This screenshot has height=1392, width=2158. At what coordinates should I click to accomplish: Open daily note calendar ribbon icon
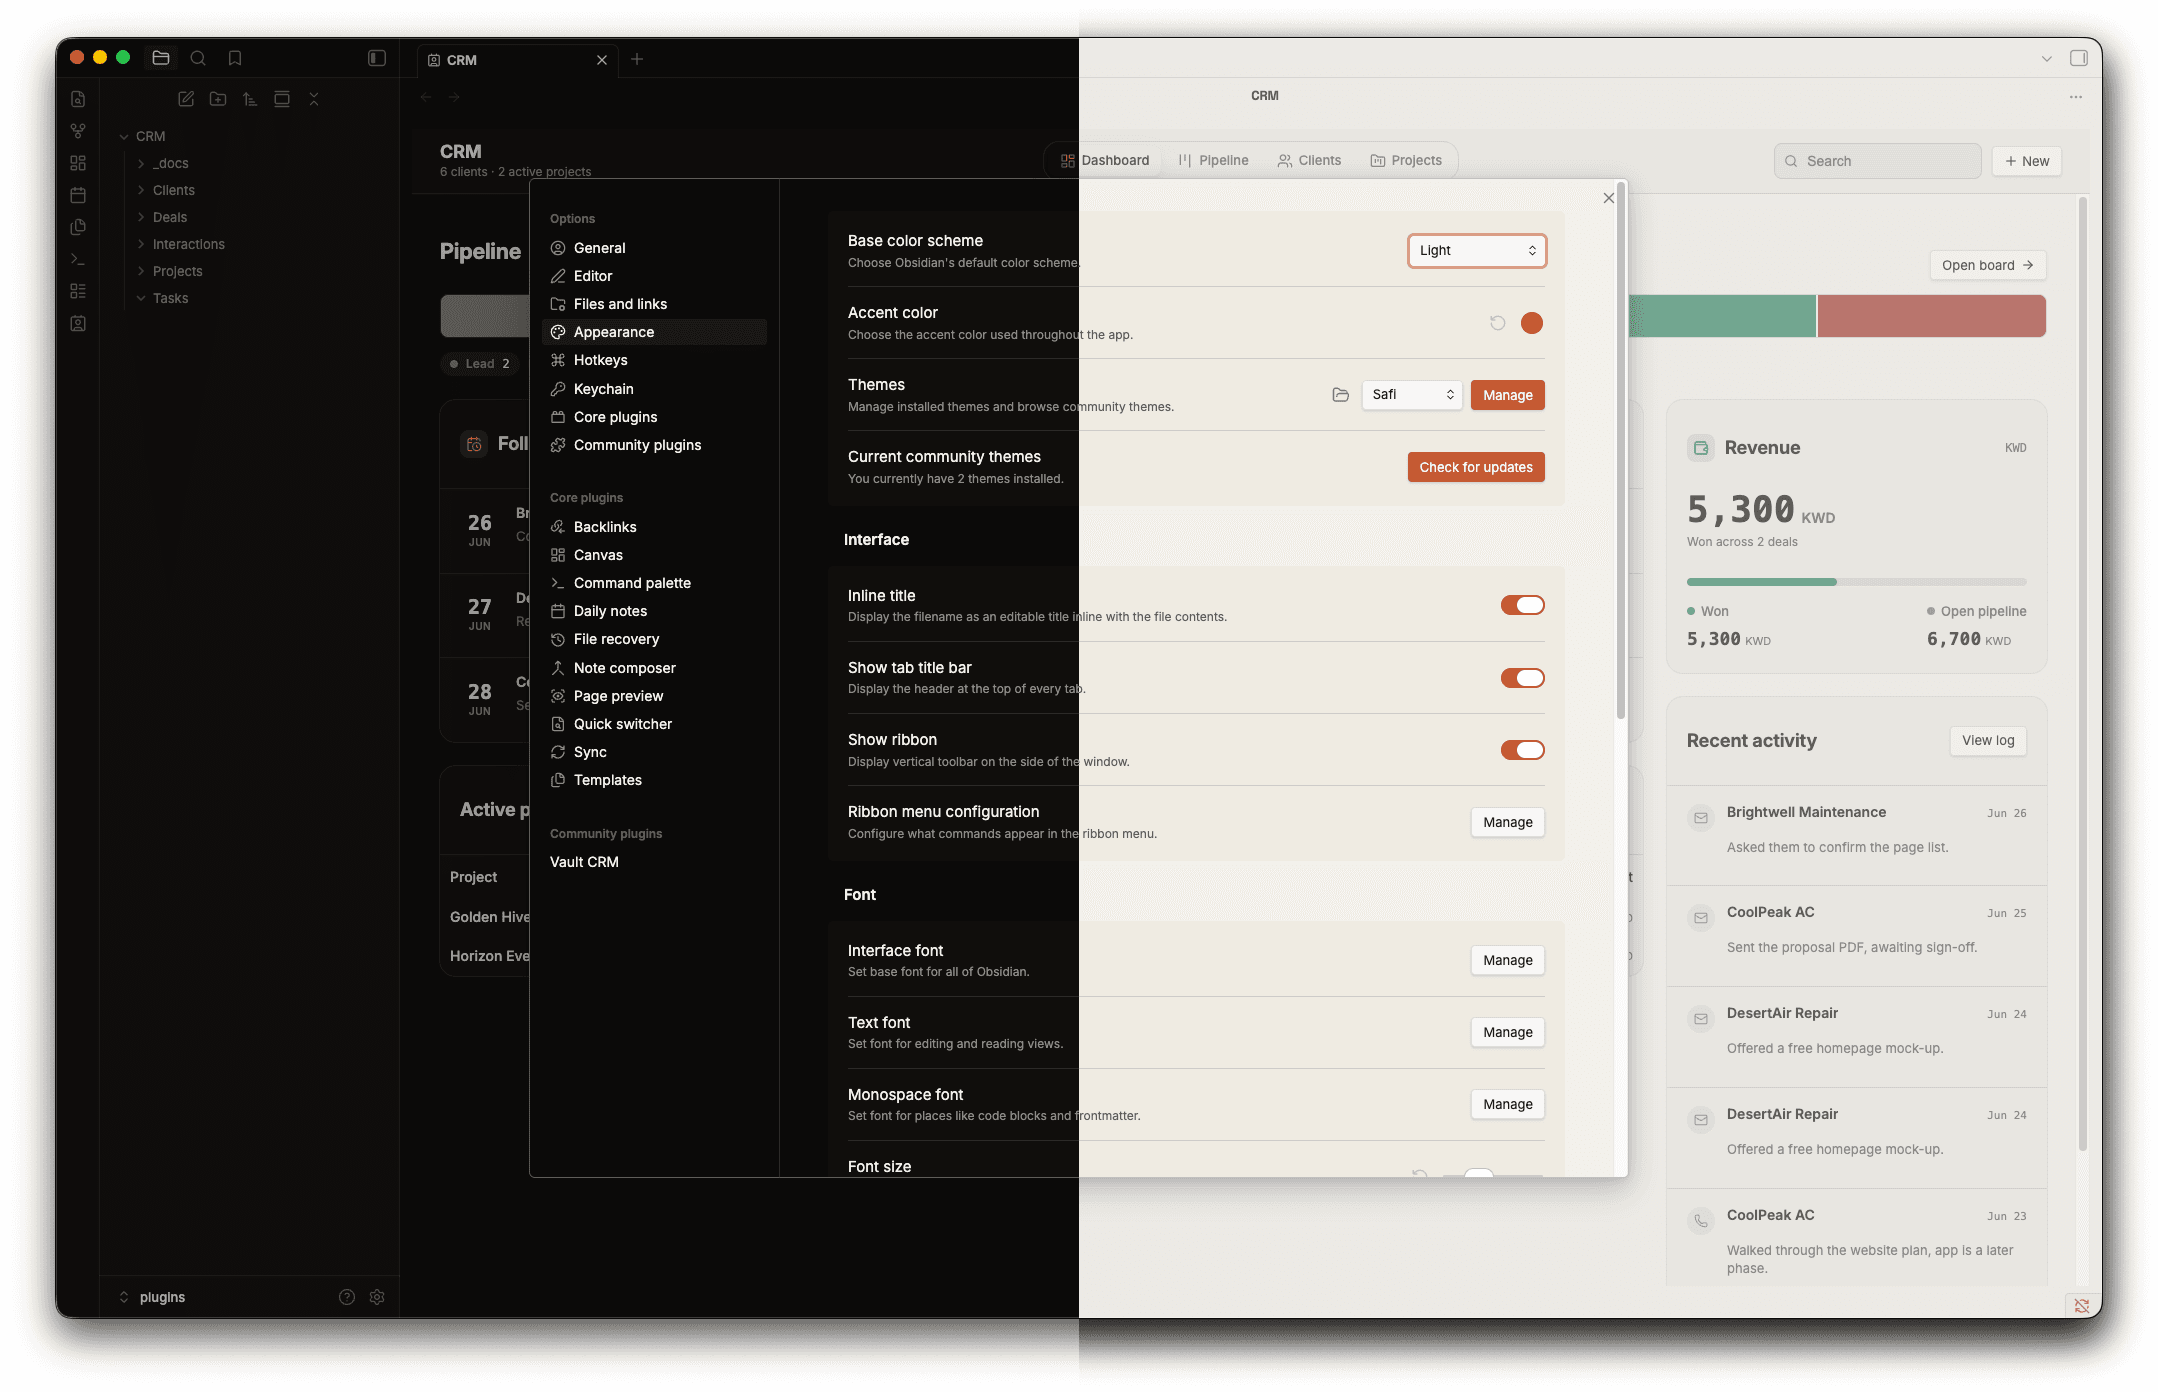(x=78, y=195)
